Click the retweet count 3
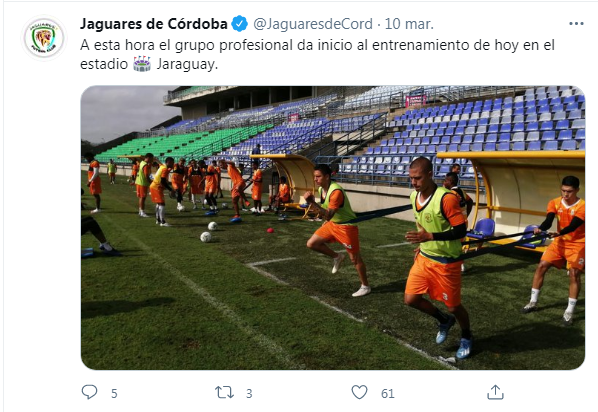Image resolution: width=598 pixels, height=412 pixels. (249, 393)
